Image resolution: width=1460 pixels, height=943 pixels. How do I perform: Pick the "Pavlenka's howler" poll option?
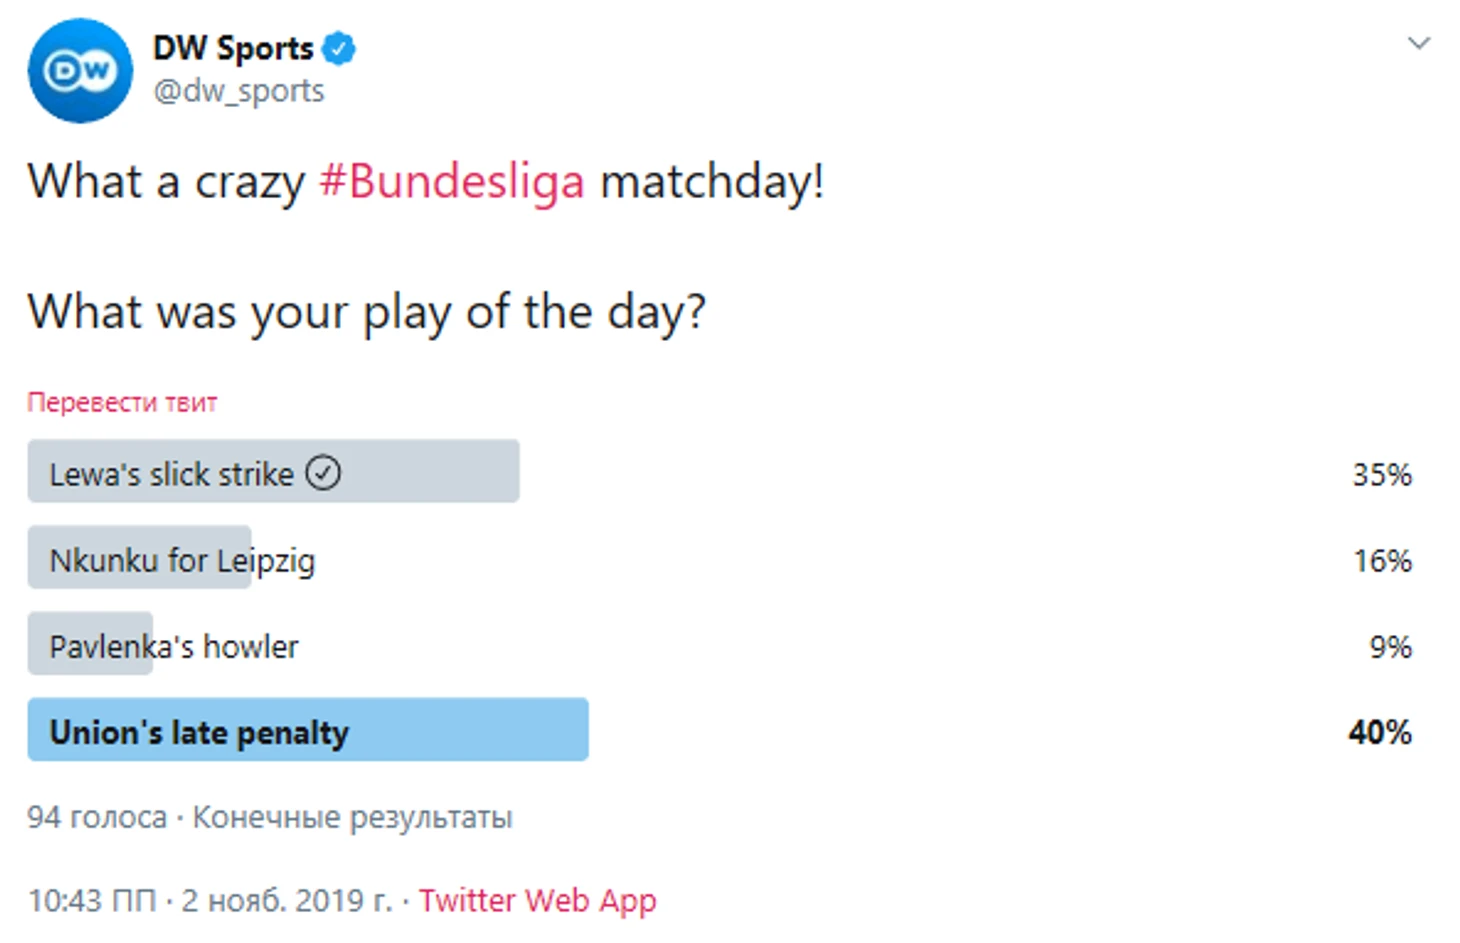click(x=174, y=647)
